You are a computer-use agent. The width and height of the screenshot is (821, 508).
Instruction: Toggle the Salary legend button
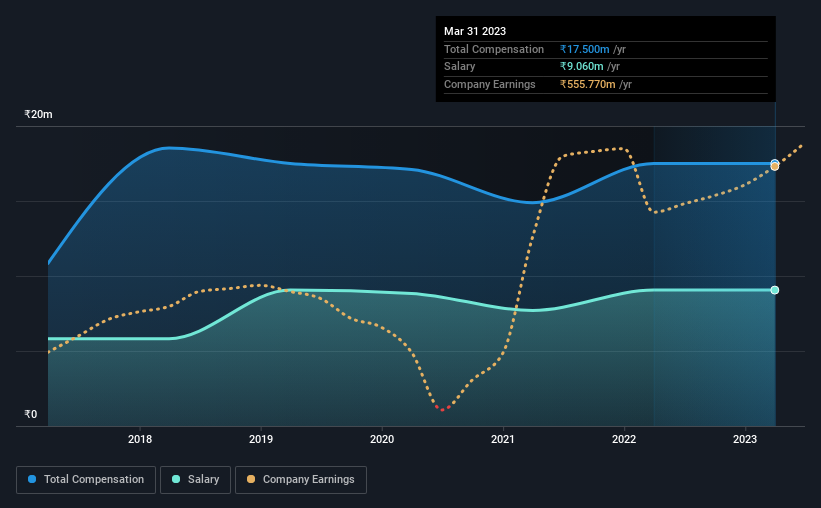(x=195, y=480)
